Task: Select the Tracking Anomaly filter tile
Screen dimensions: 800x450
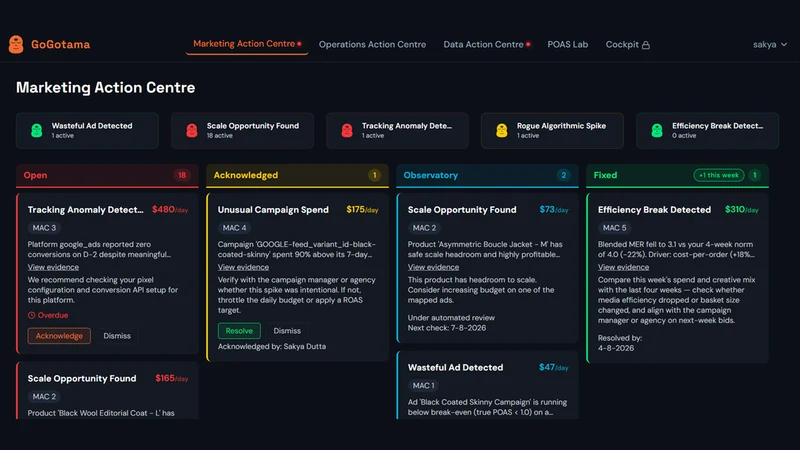Action: (x=397, y=131)
